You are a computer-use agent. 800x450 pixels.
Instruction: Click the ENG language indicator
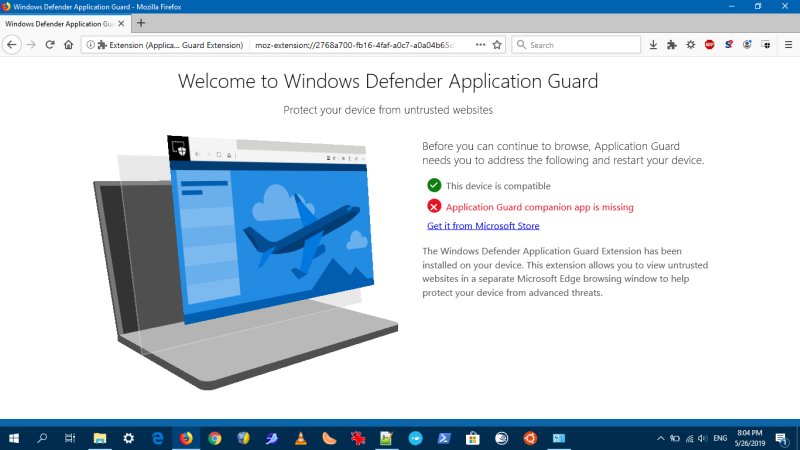pos(720,438)
